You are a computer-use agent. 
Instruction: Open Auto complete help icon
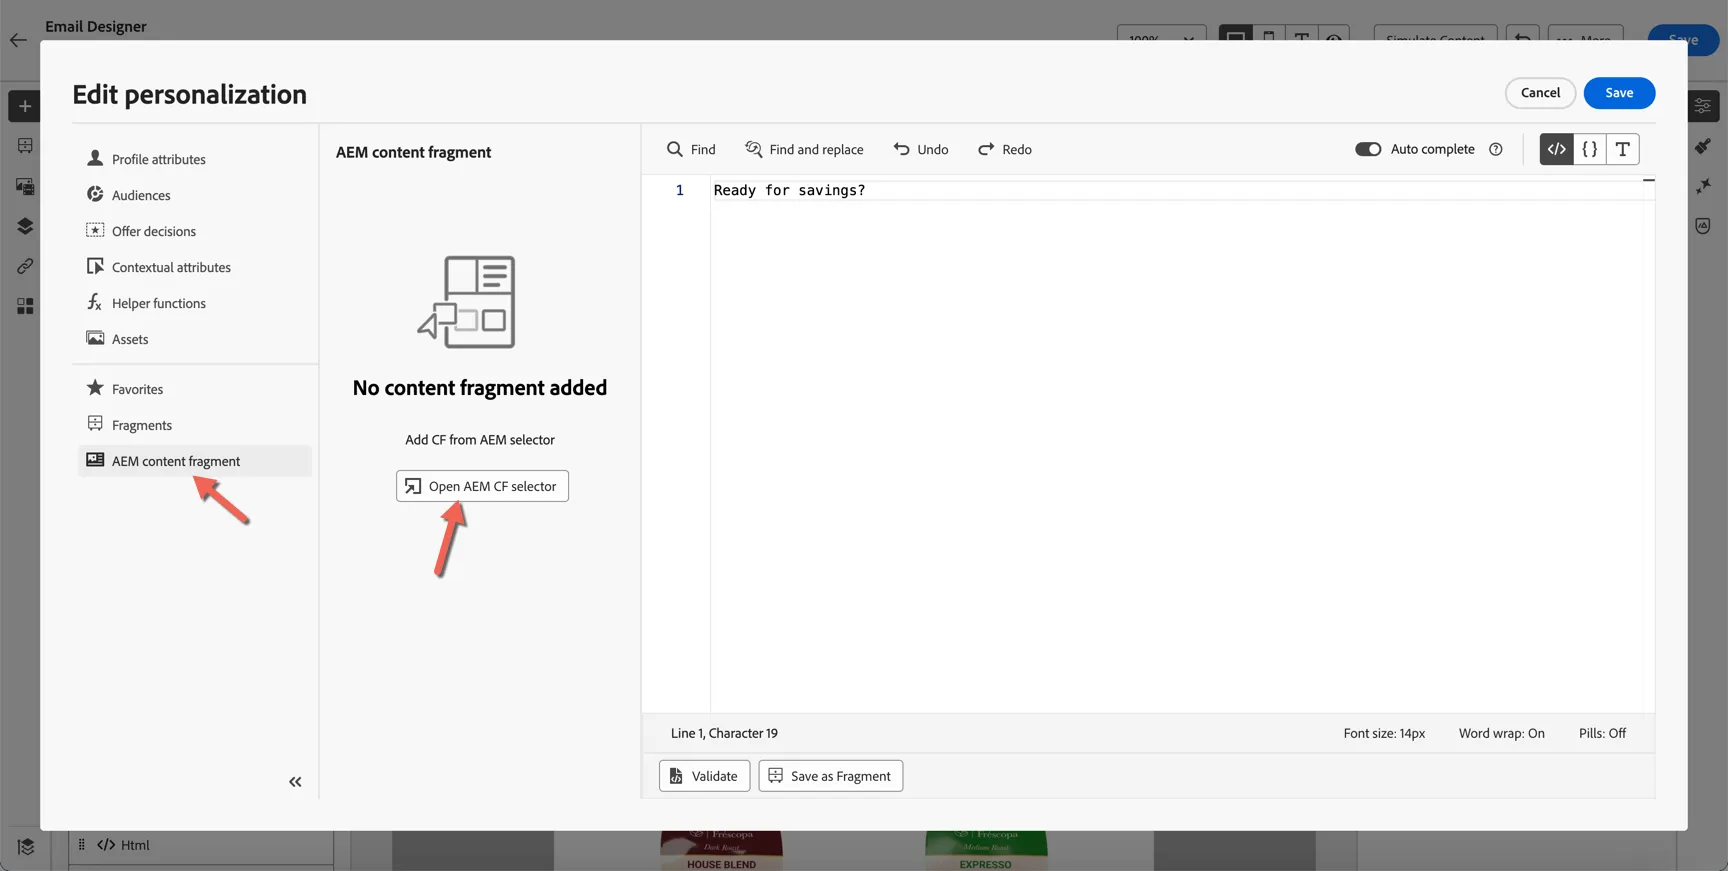pyautogui.click(x=1496, y=149)
